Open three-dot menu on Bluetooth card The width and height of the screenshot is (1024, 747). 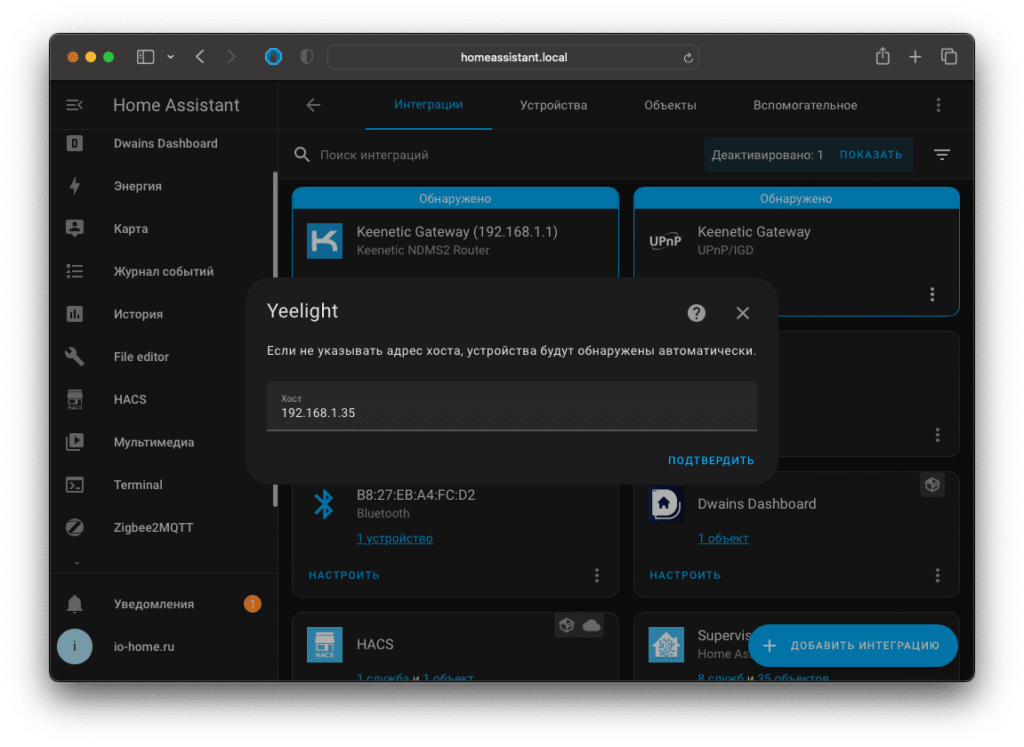597,575
